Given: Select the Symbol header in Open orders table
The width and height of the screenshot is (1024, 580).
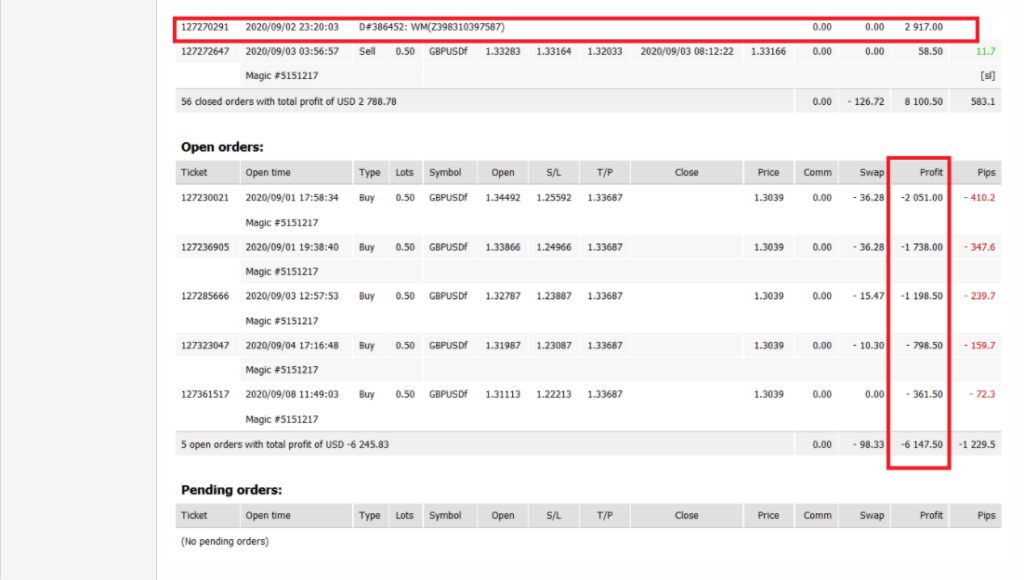Looking at the screenshot, I should 445,172.
